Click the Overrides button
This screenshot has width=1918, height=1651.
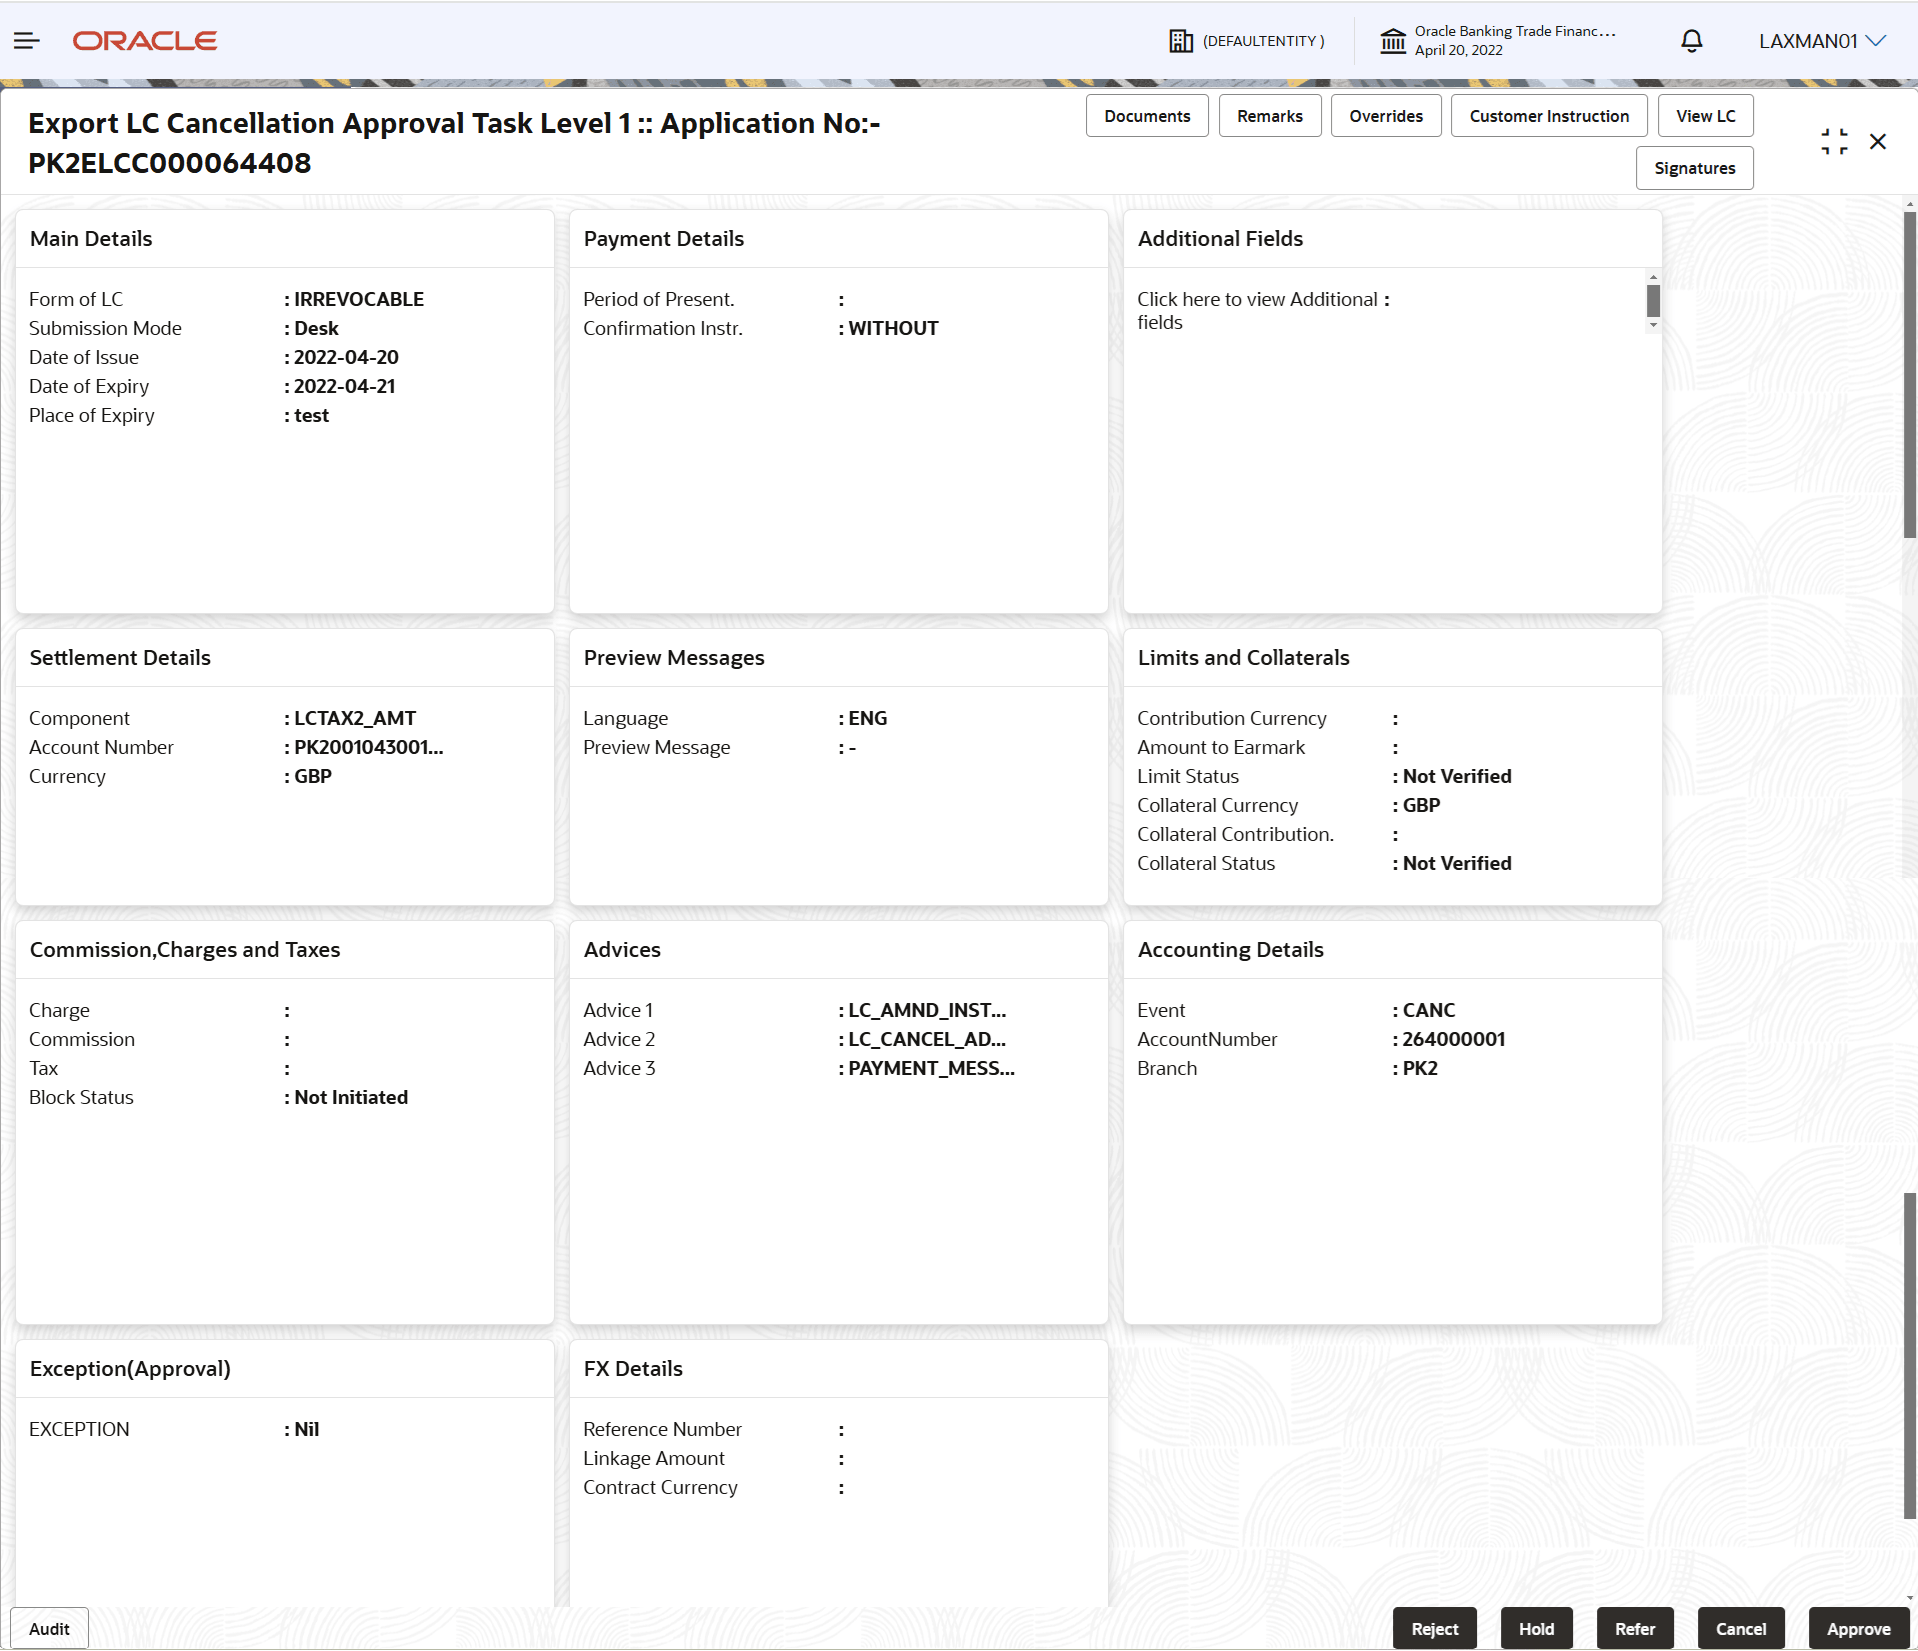[x=1385, y=115]
